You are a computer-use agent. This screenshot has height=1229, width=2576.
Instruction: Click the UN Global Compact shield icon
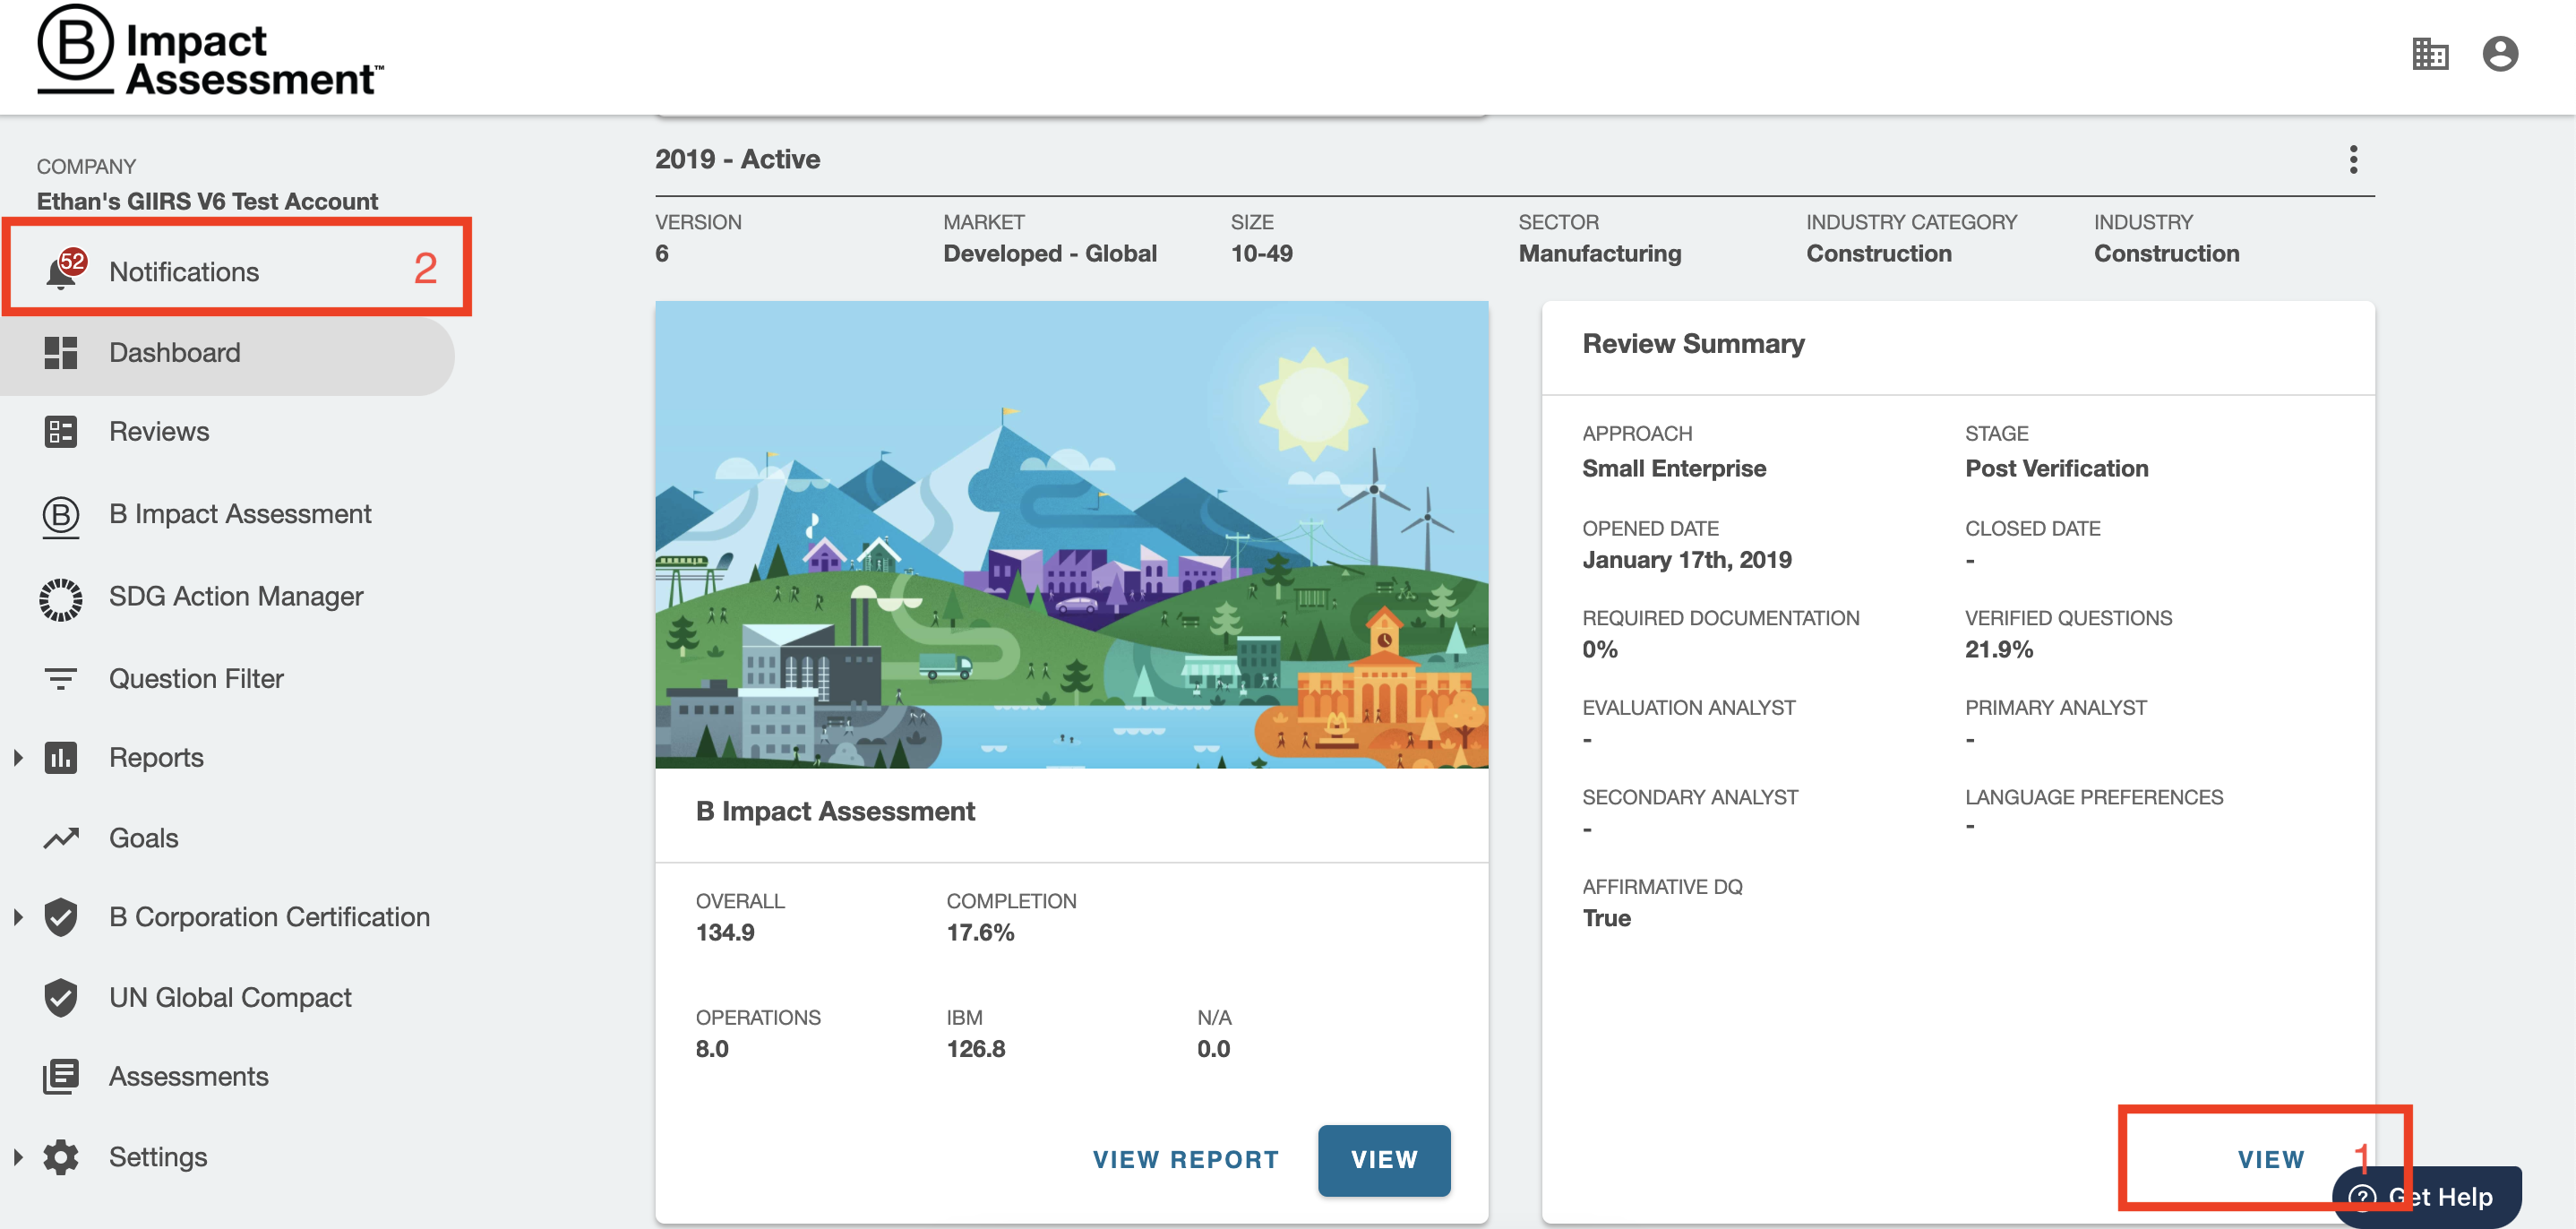click(x=60, y=997)
